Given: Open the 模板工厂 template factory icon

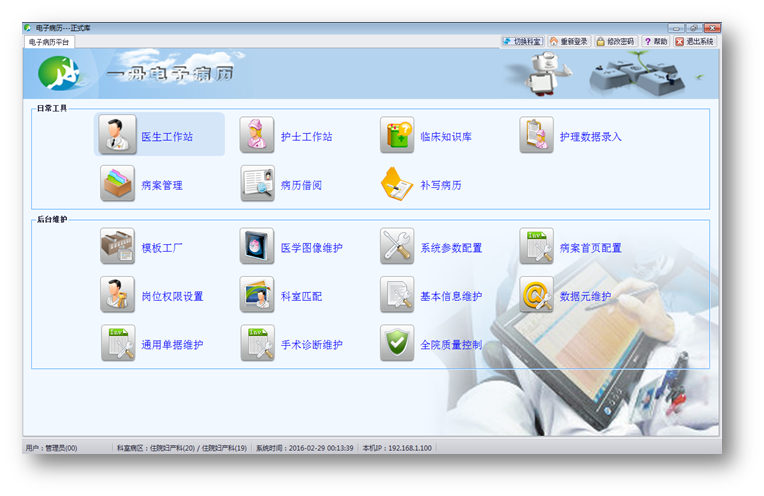Looking at the screenshot, I should (117, 246).
